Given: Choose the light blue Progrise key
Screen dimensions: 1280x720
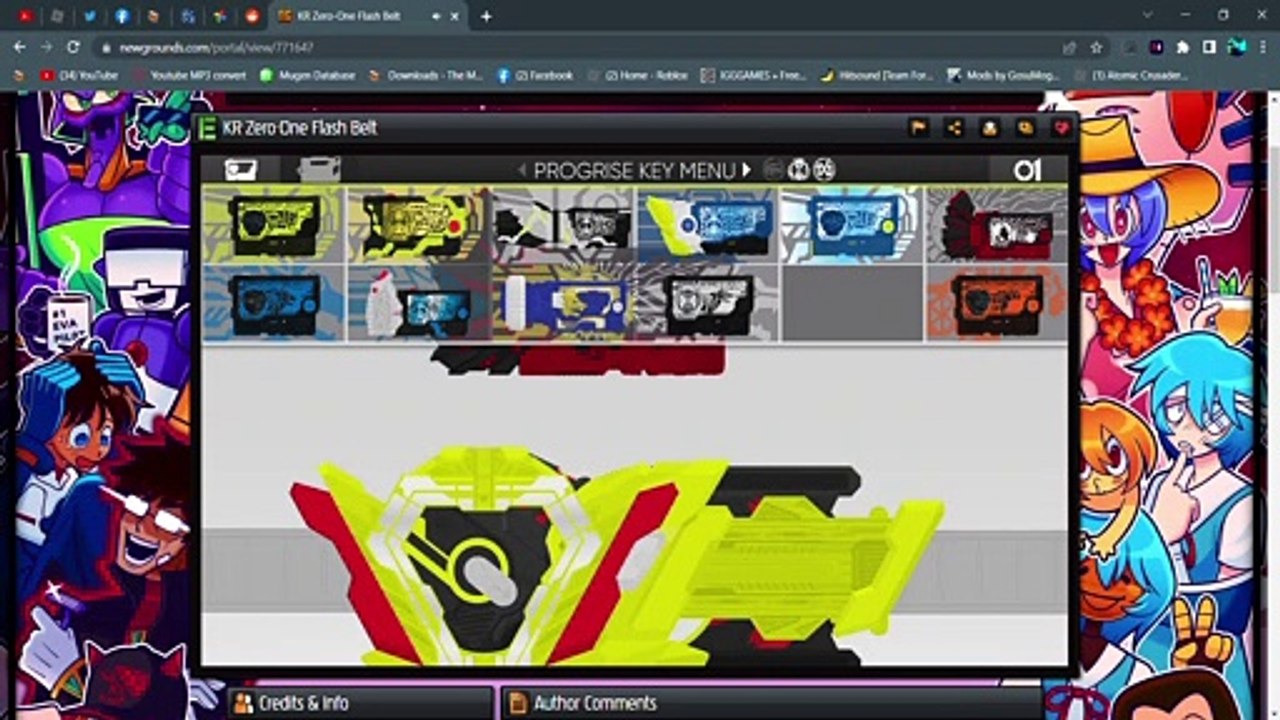Looking at the screenshot, I should click(852, 224).
